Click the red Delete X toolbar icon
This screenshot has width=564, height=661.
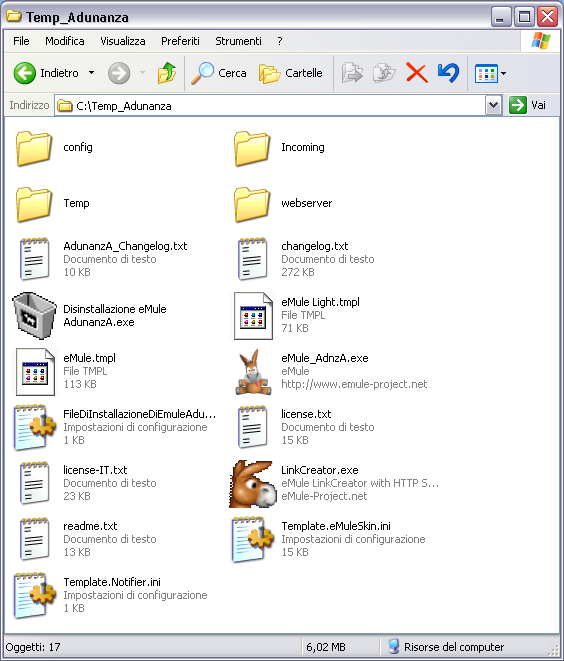pyautogui.click(x=416, y=73)
